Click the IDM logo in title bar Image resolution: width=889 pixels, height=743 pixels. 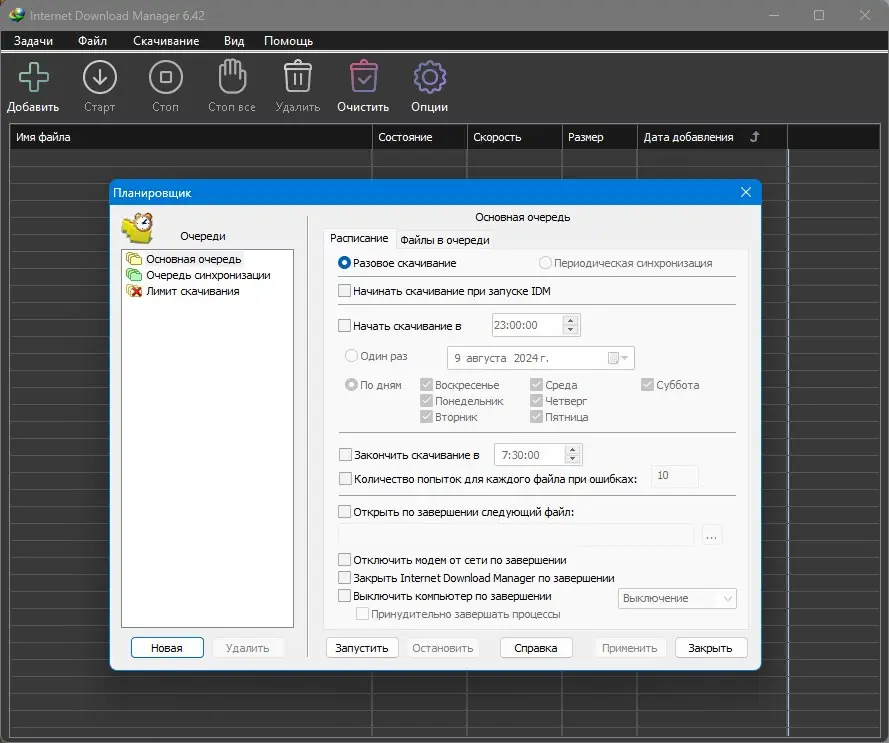pos(16,15)
